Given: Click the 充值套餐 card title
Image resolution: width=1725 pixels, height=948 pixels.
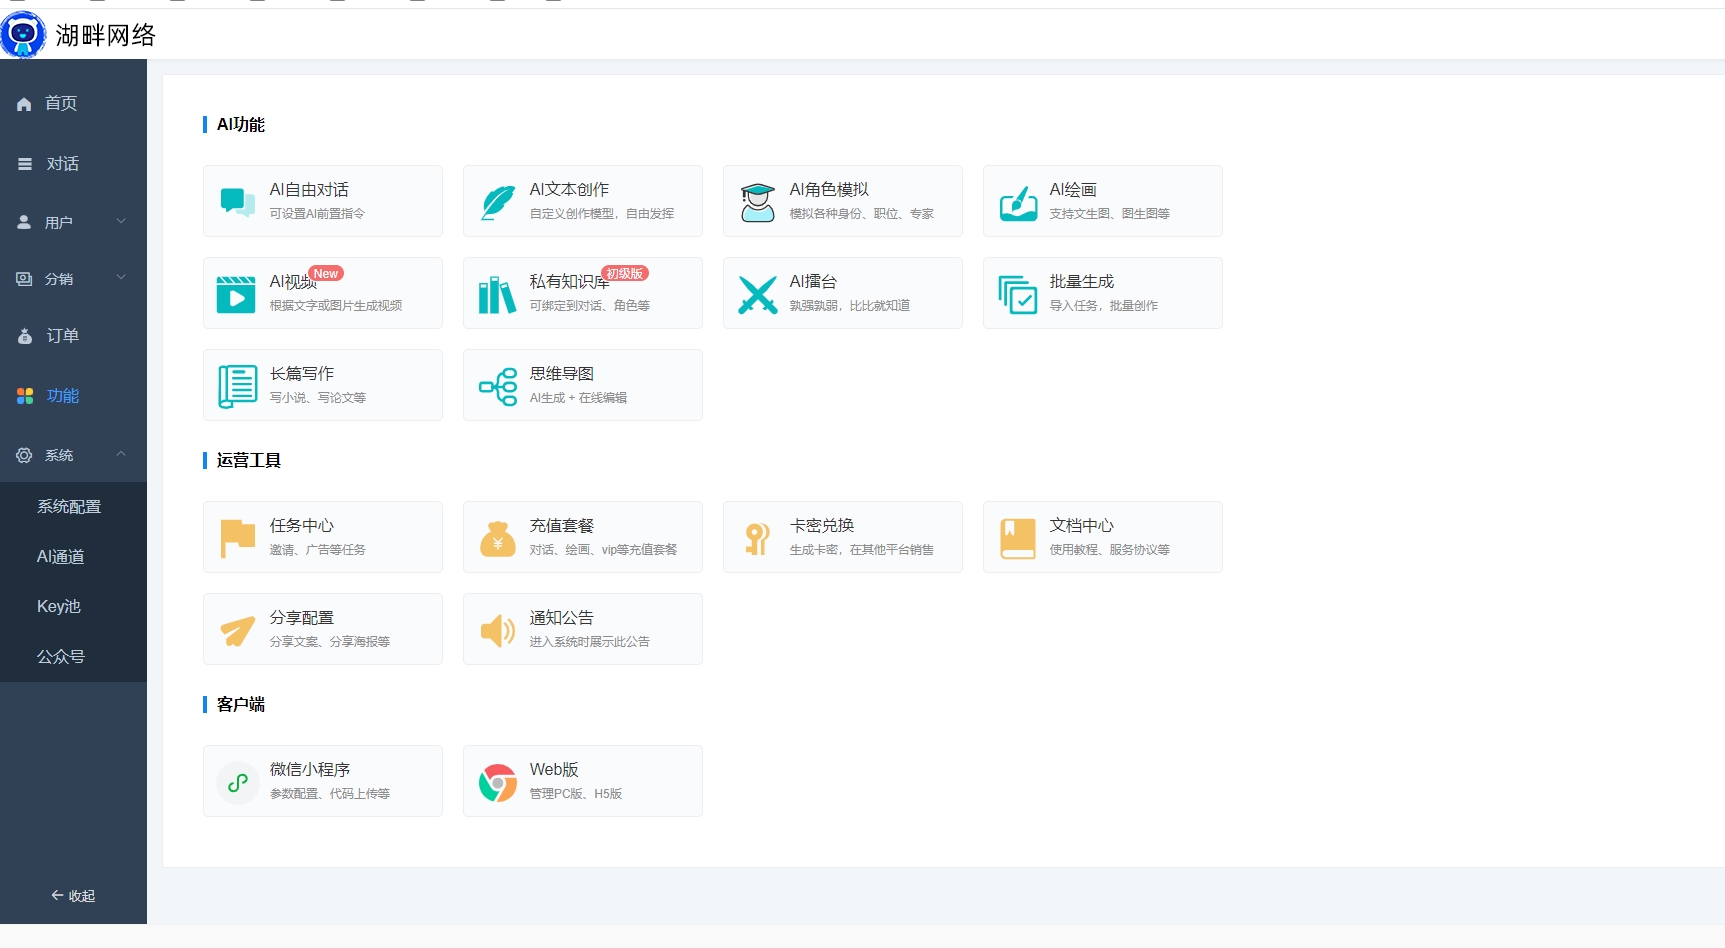Looking at the screenshot, I should point(561,526).
